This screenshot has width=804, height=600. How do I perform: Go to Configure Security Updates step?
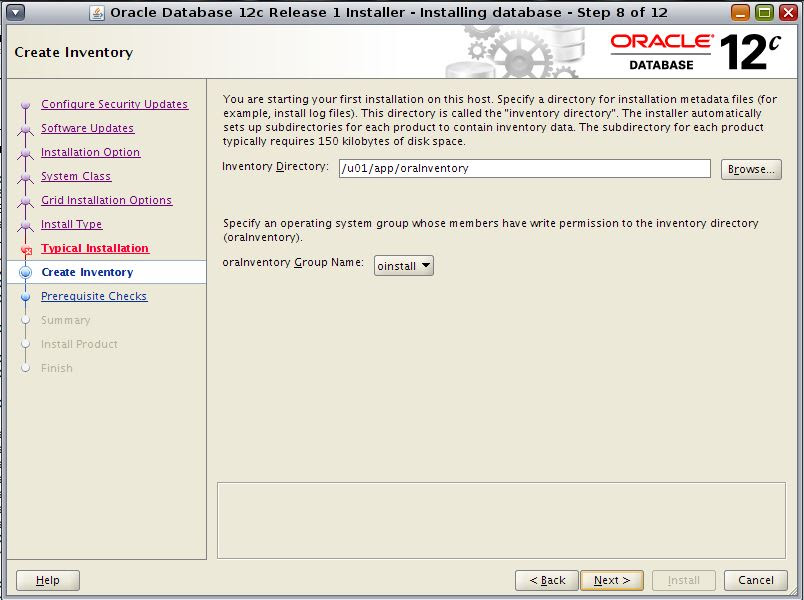[x=114, y=104]
